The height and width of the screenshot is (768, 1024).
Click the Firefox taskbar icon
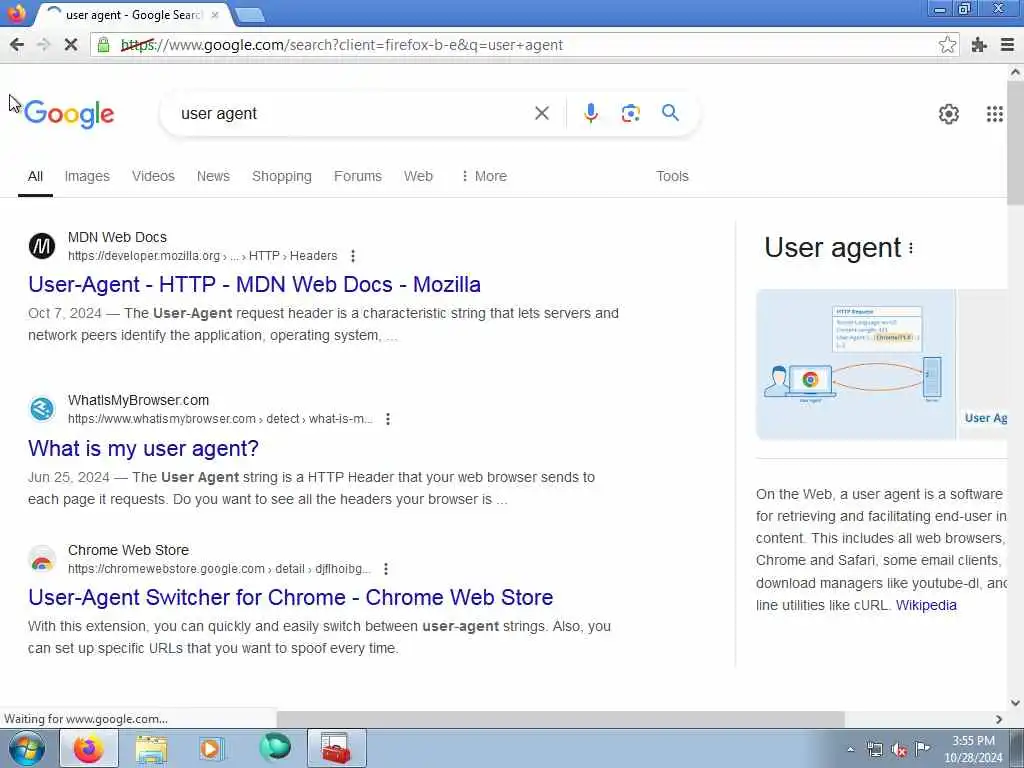tap(89, 748)
